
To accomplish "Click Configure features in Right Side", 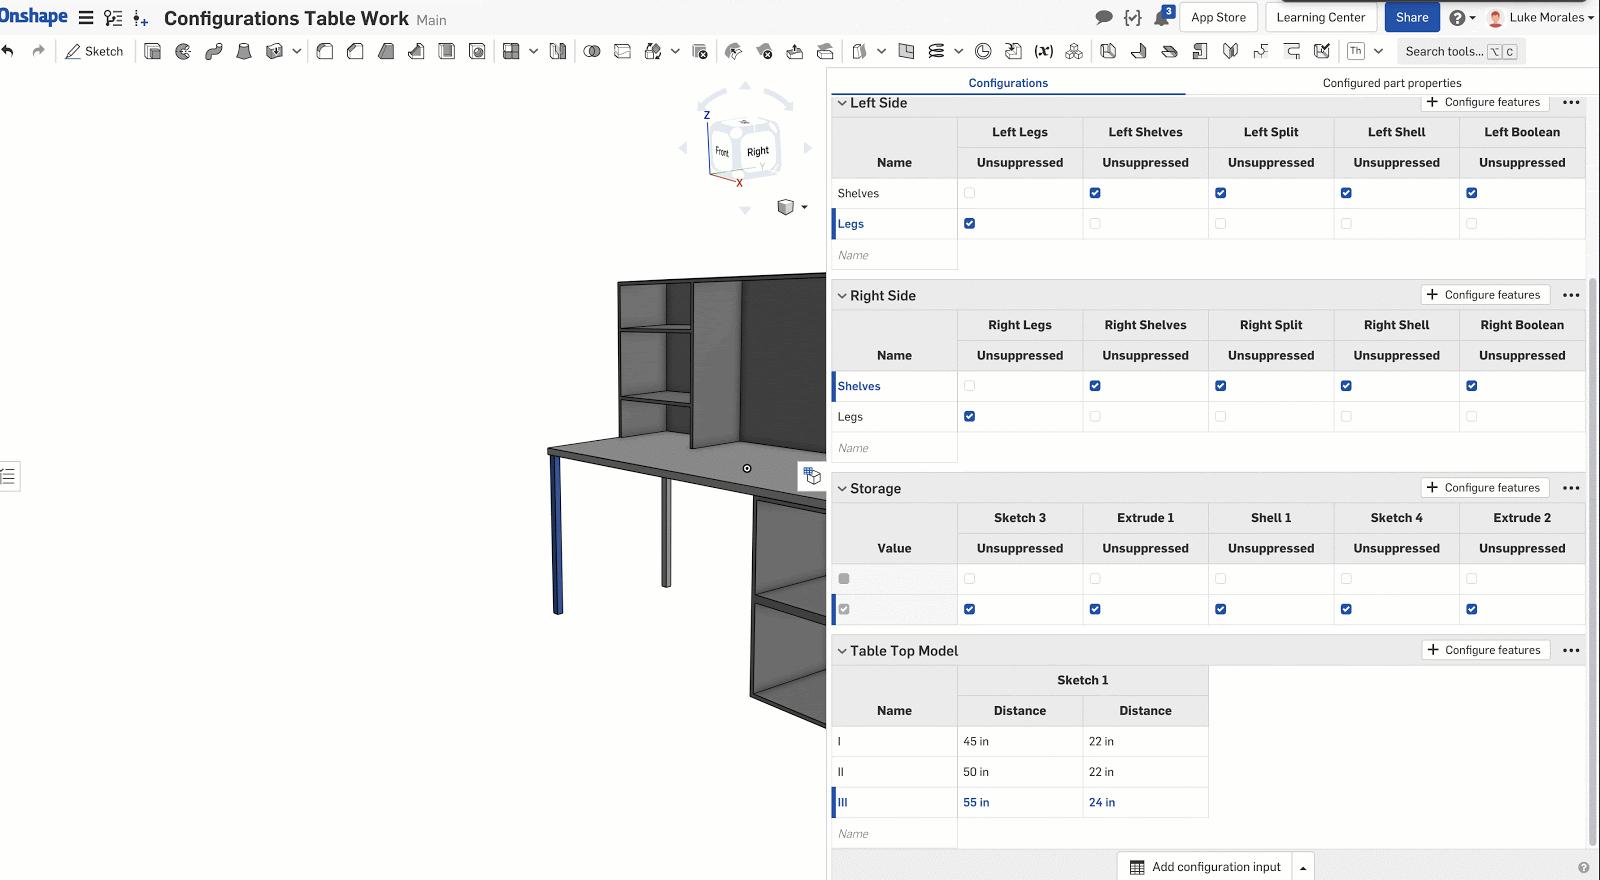I will (1484, 295).
